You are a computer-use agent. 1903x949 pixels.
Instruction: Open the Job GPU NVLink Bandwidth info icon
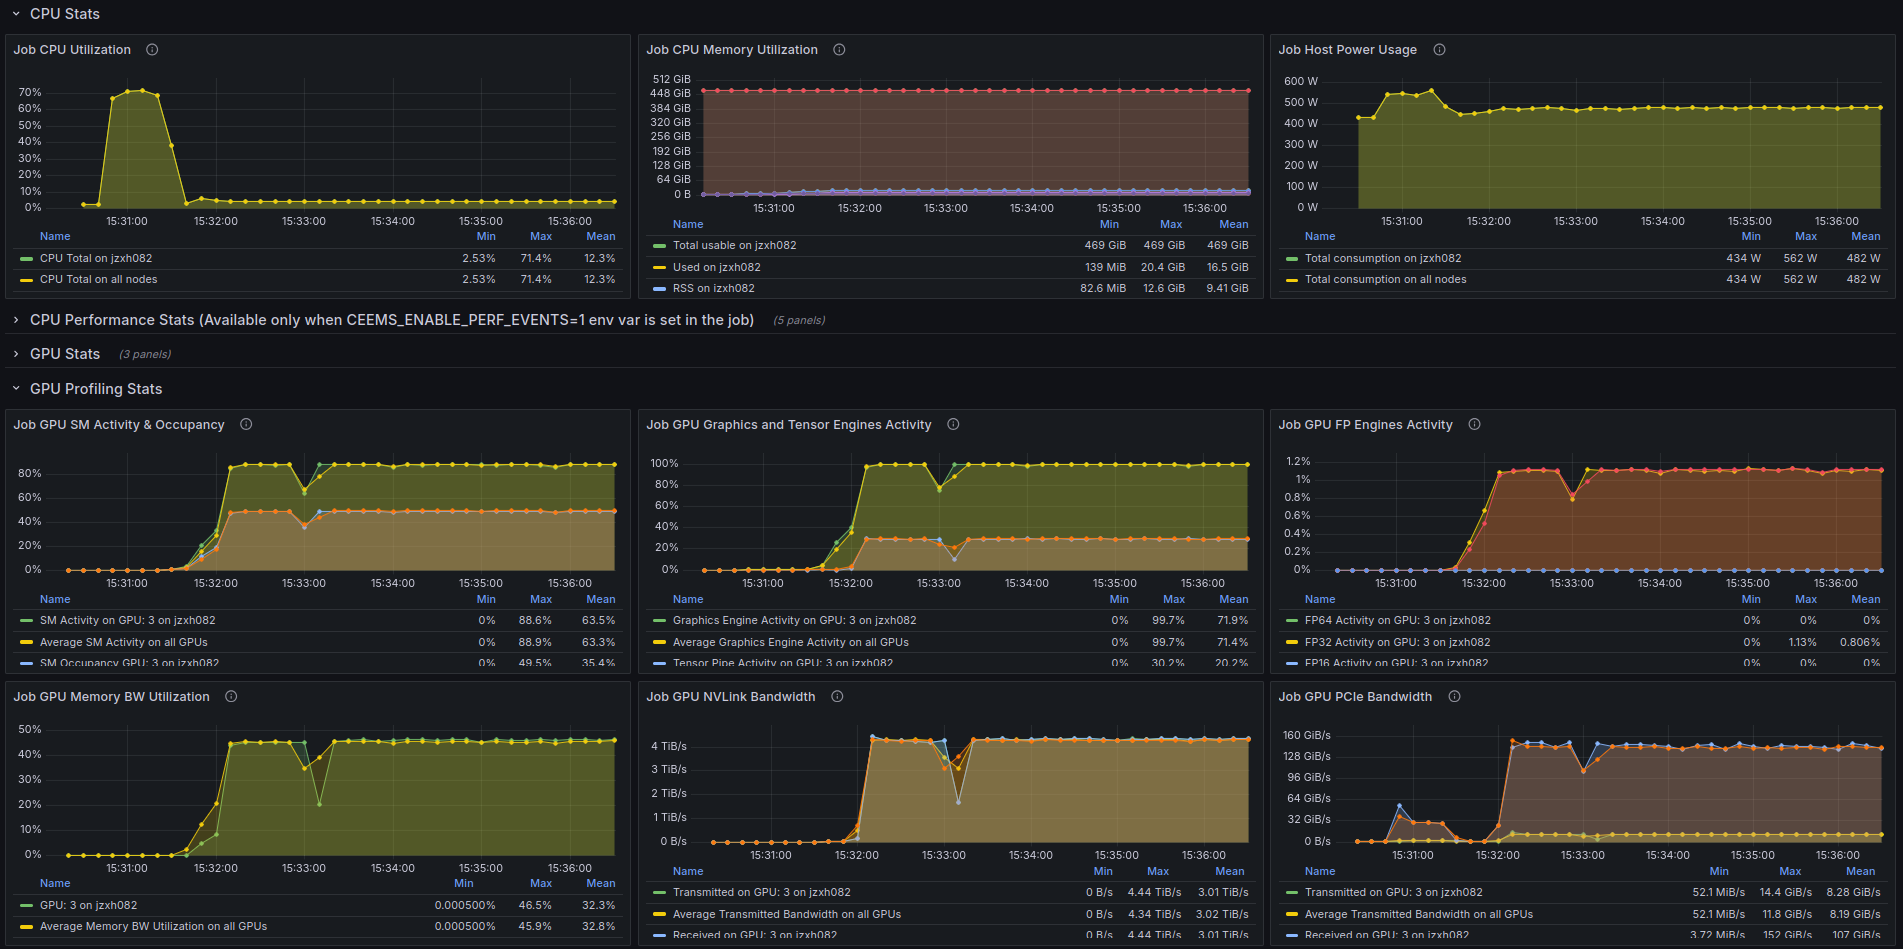837,696
